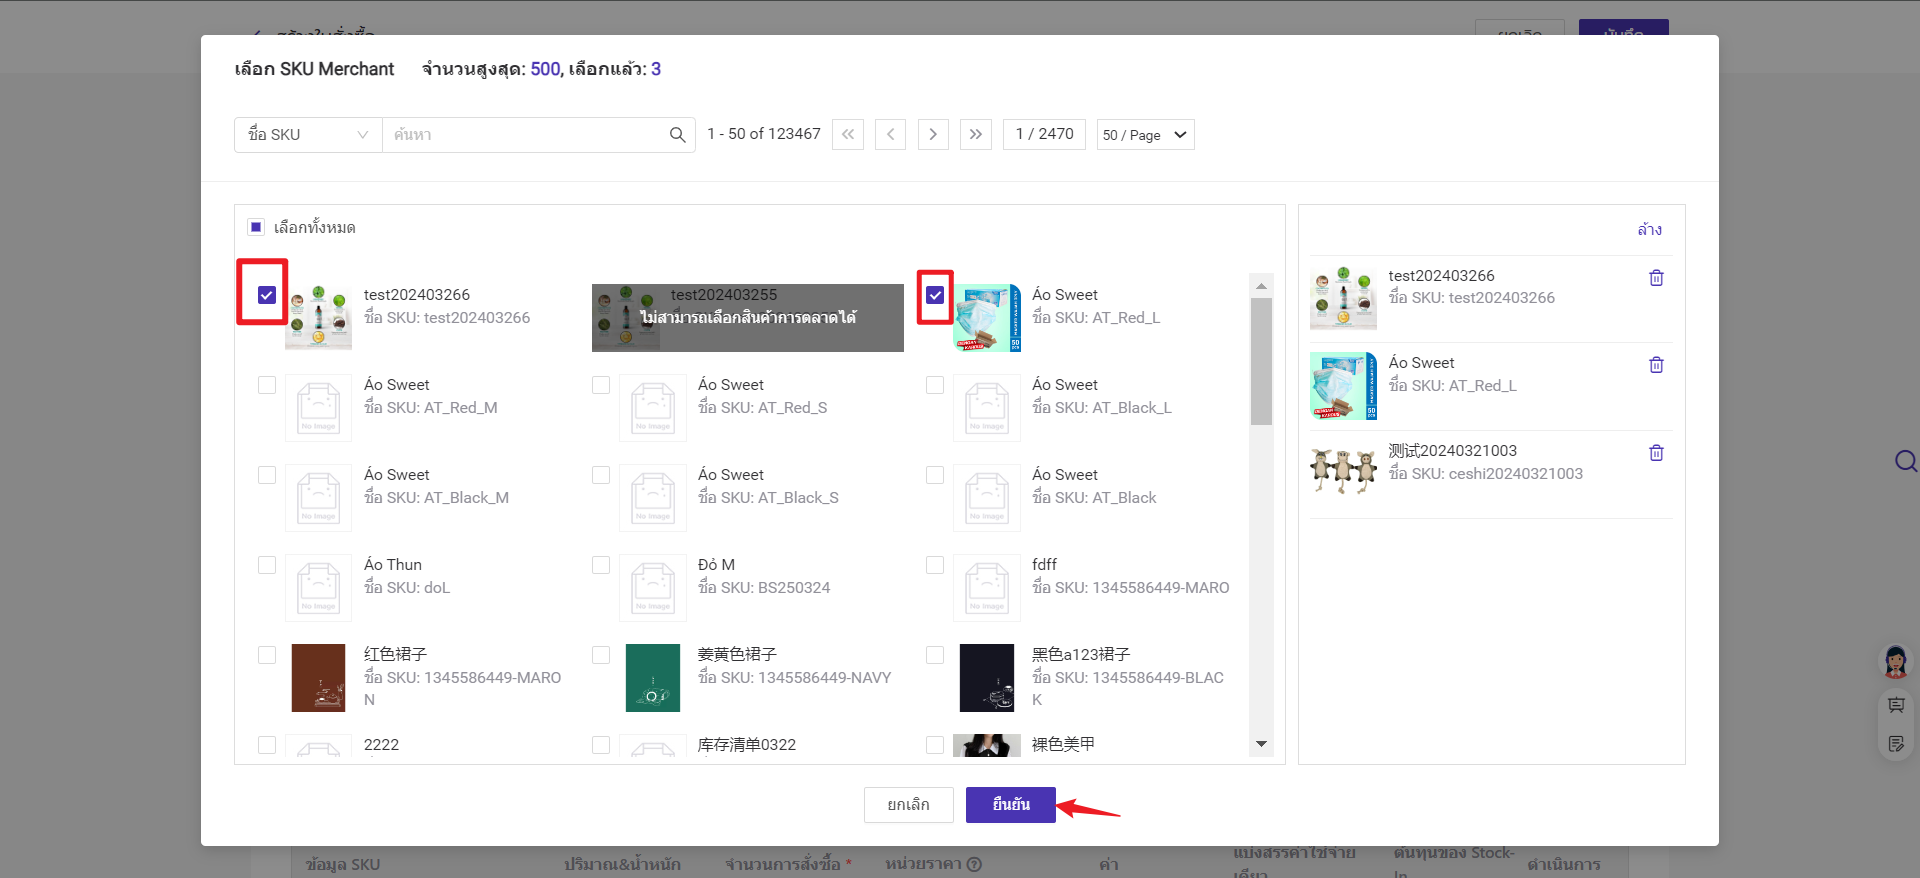Jump to last page arrows
This screenshot has height=878, width=1920.
975,134
